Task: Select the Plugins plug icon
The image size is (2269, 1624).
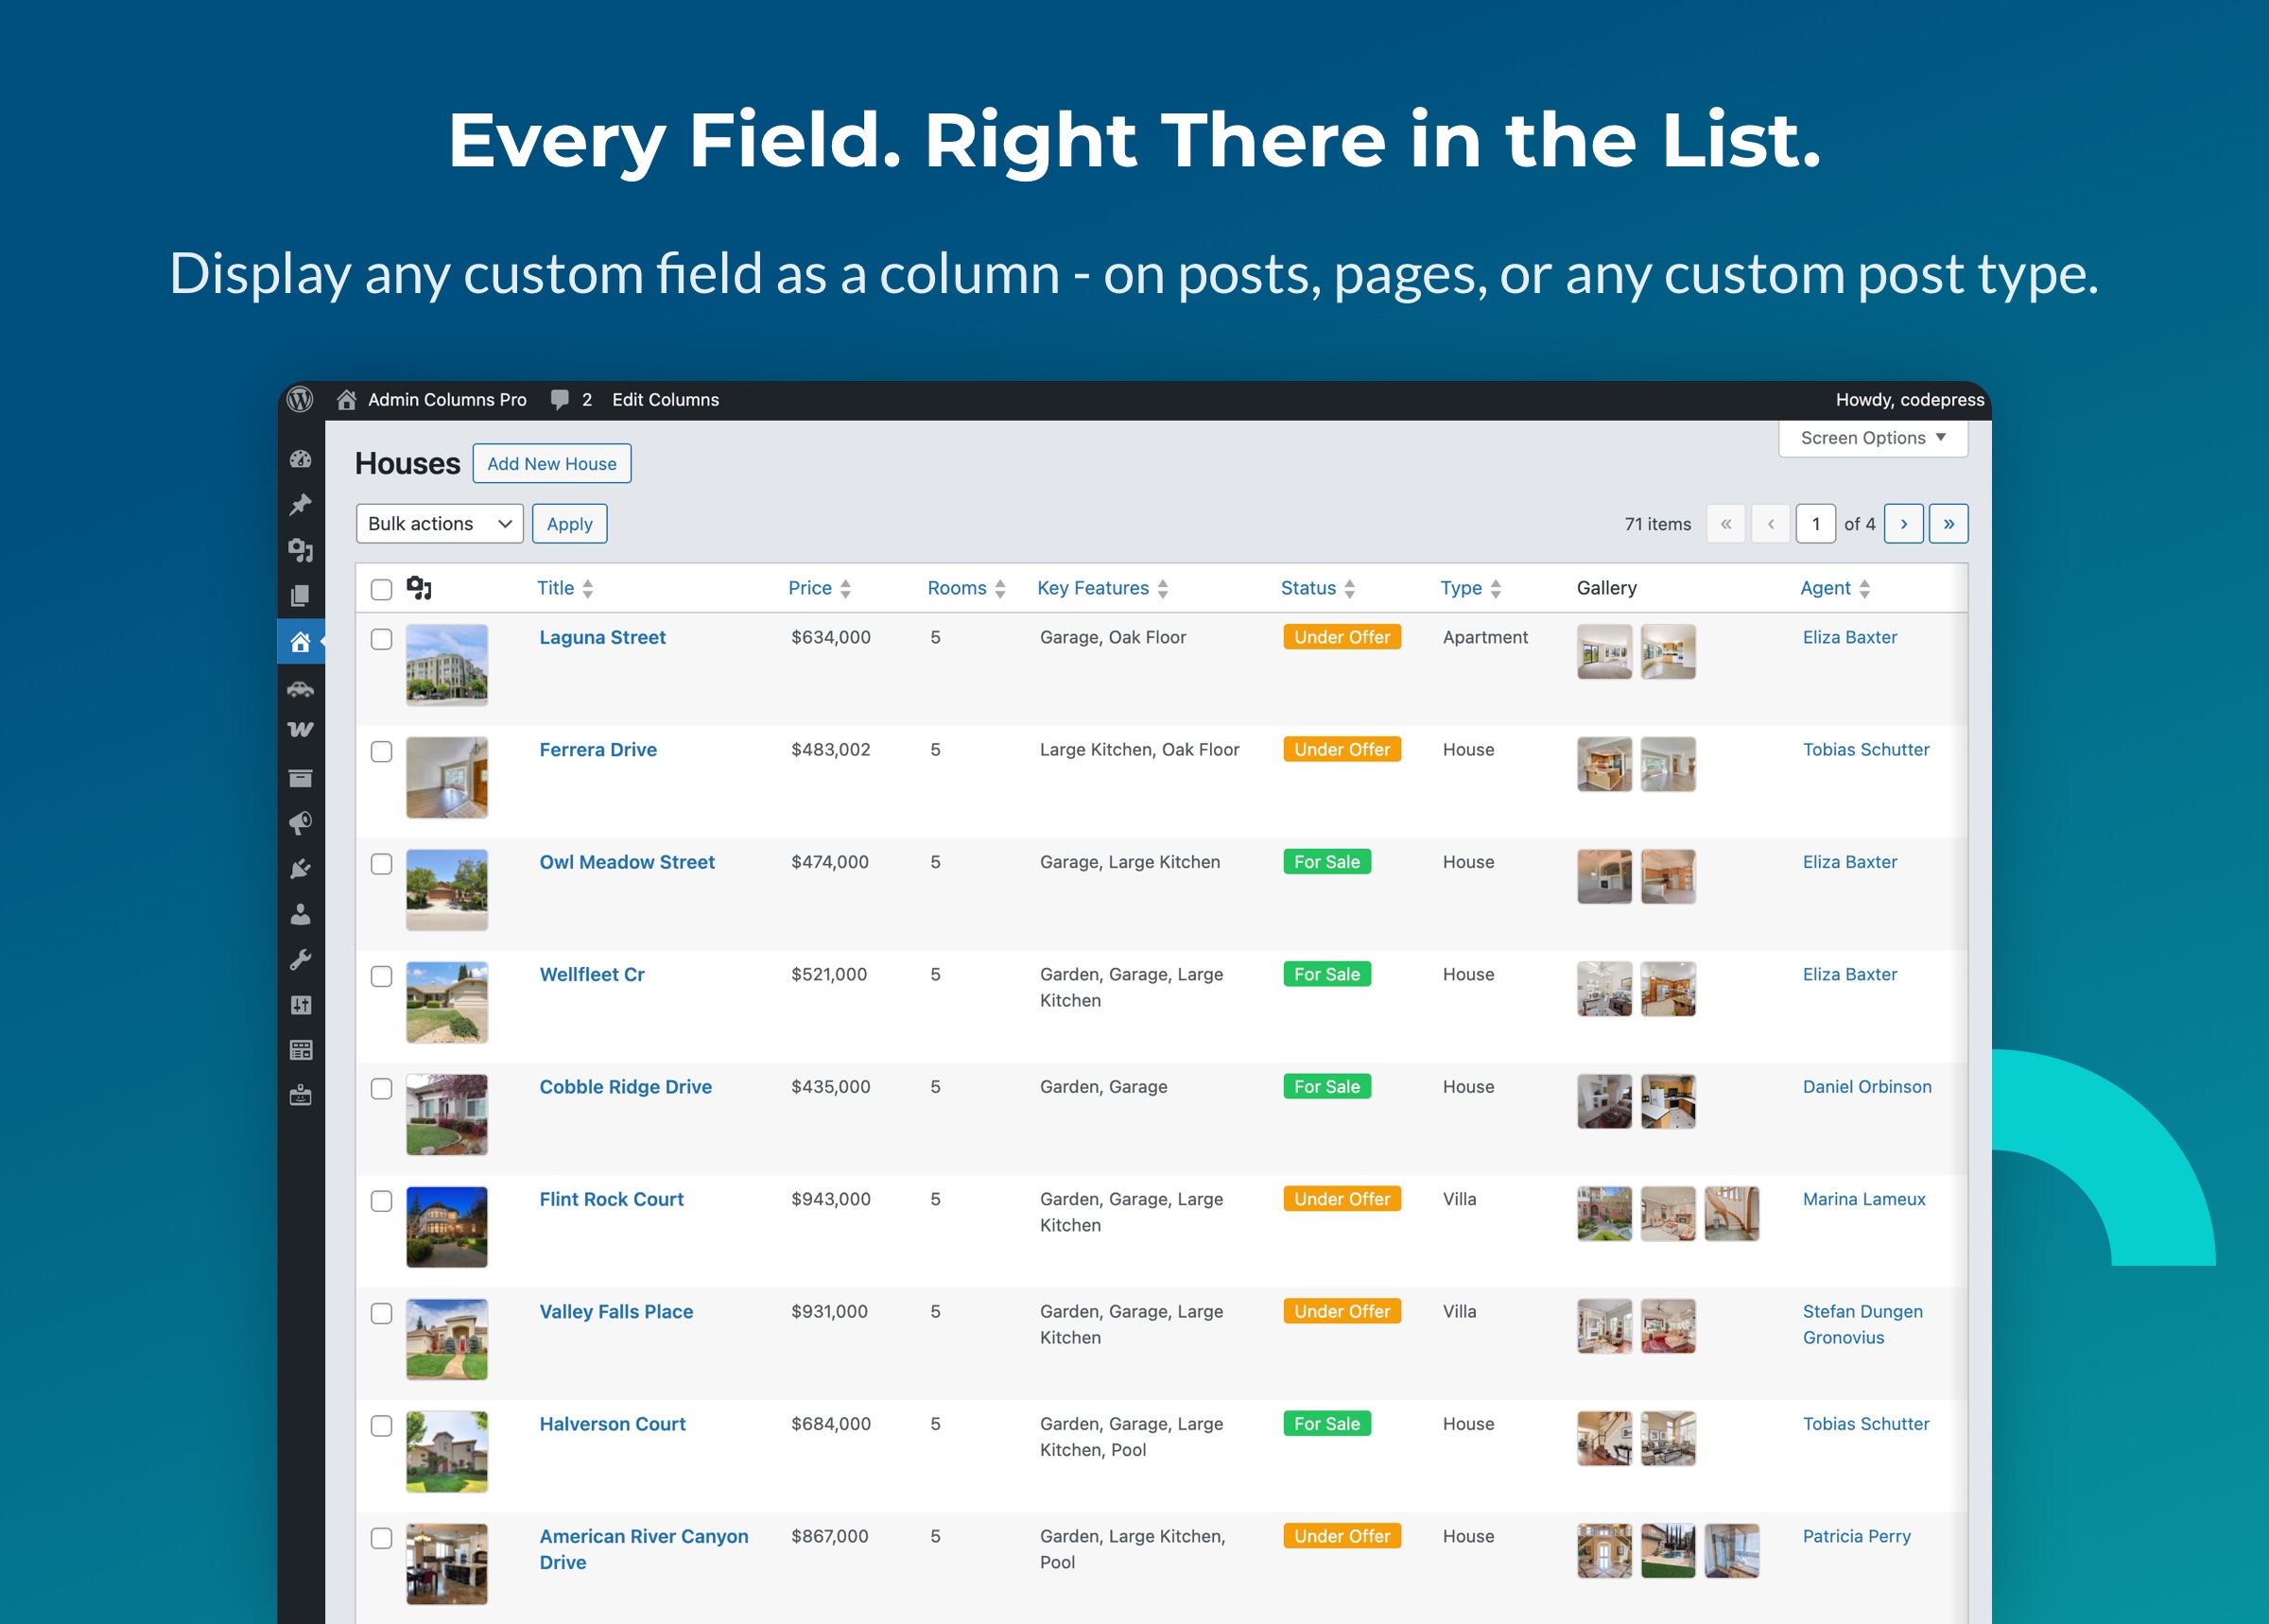Action: pos(301,868)
